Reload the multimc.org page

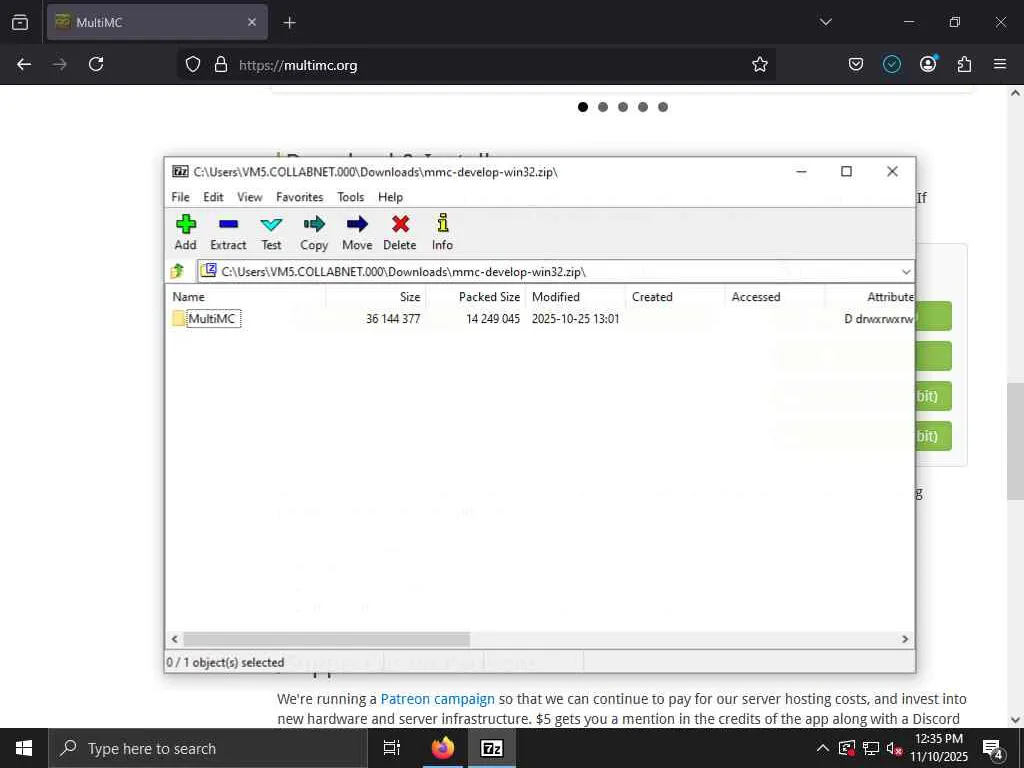(x=96, y=64)
